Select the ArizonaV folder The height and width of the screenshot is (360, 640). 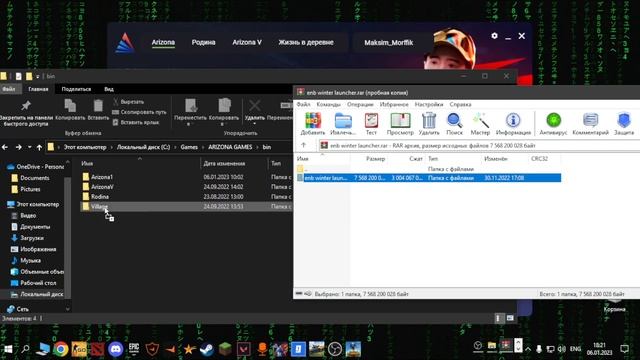click(102, 187)
